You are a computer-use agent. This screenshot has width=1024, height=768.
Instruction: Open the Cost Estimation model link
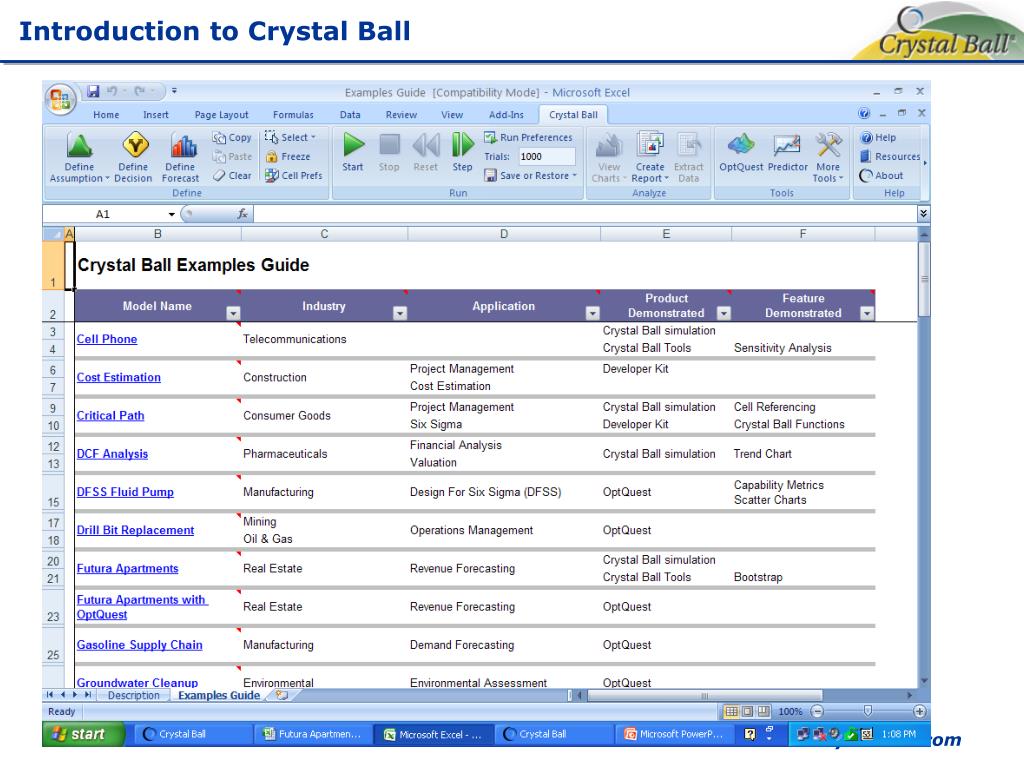(119, 377)
